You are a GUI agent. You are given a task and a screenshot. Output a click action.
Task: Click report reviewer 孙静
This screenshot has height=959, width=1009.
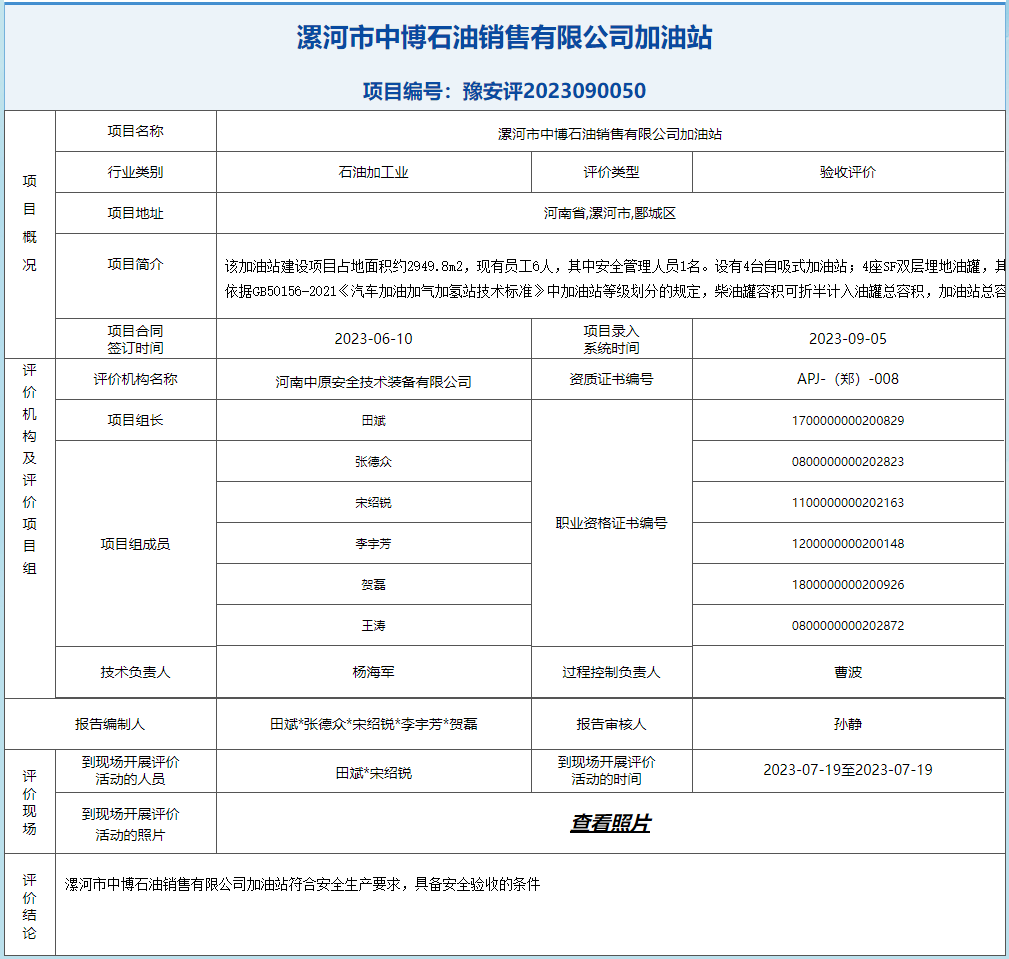847,724
